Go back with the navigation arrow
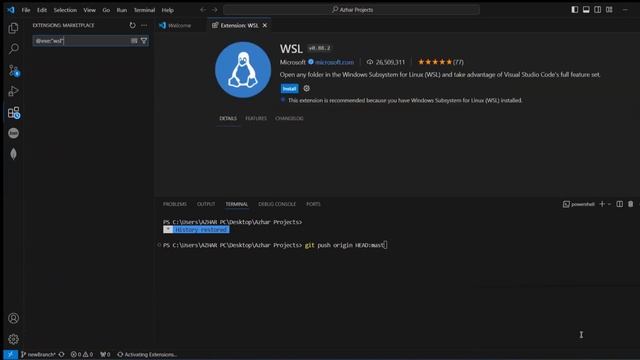The width and height of the screenshot is (640, 360). [203, 10]
